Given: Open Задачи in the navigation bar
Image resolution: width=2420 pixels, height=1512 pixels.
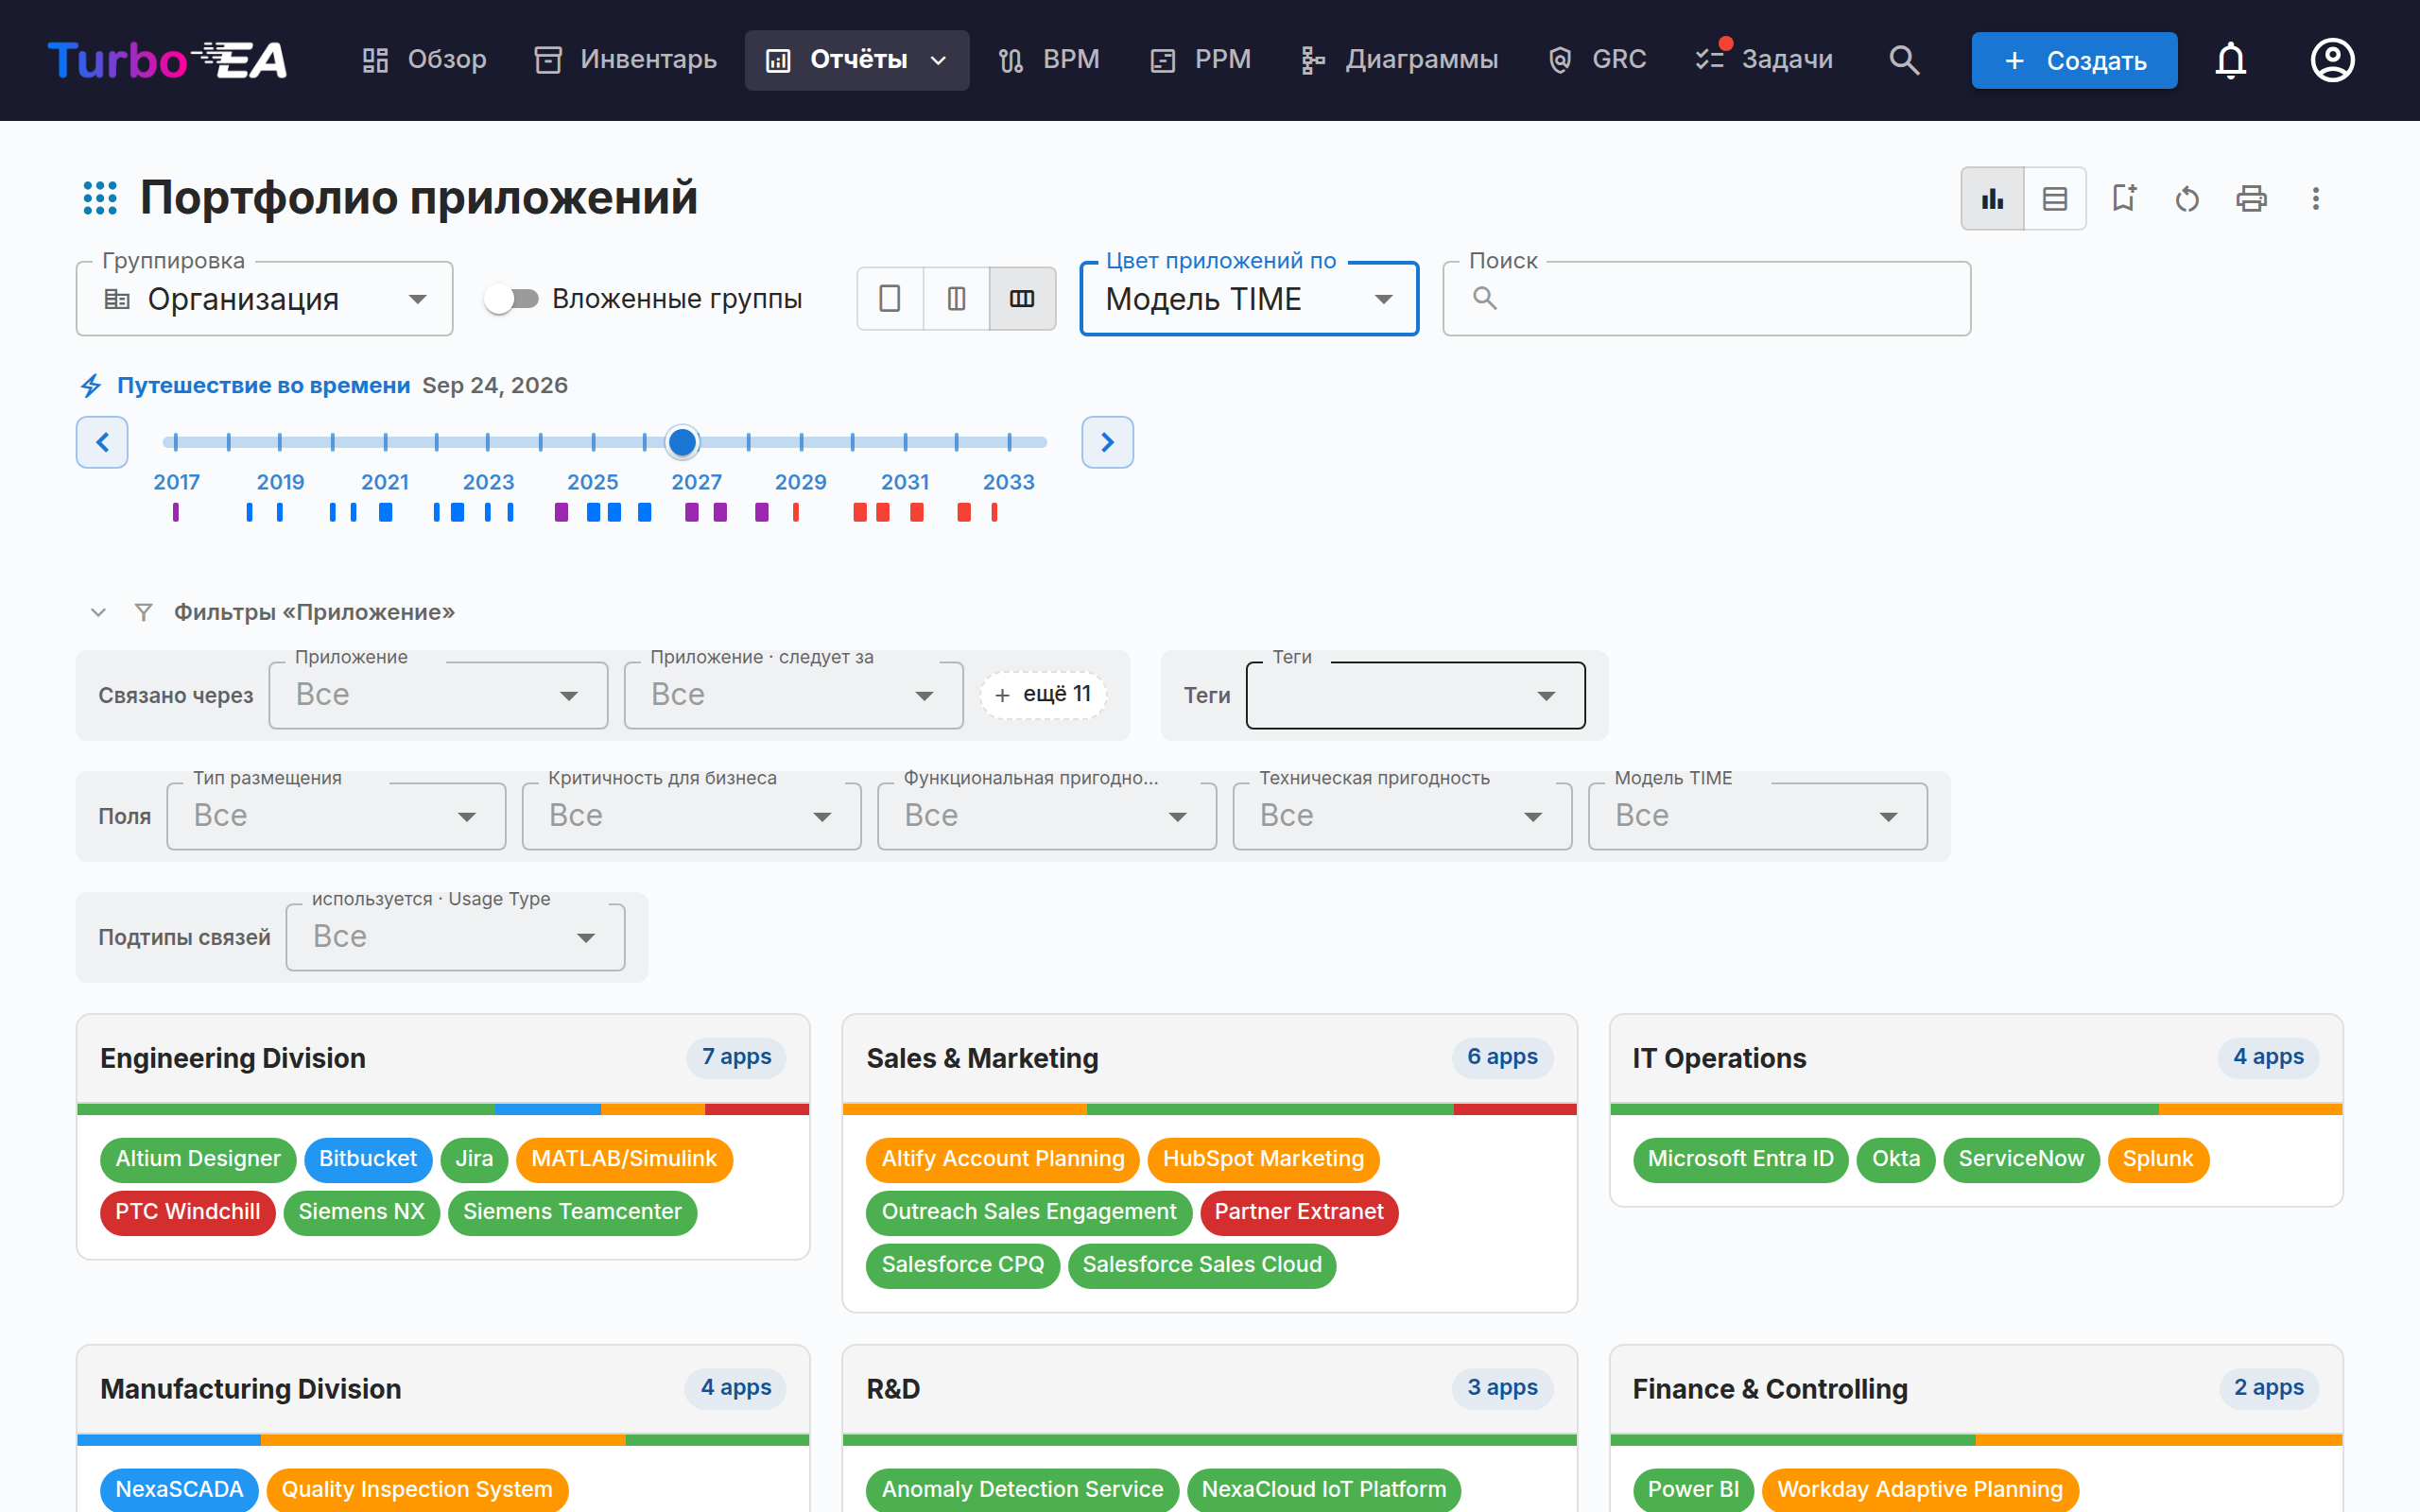Looking at the screenshot, I should pyautogui.click(x=1764, y=60).
